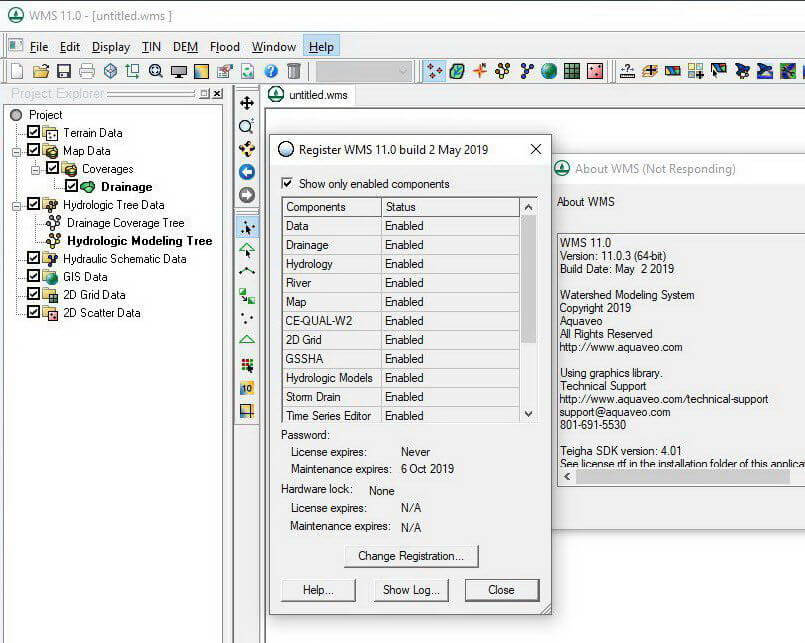The image size is (805, 643).
Task: Open WMS Help with the question mark icon
Action: (271, 70)
